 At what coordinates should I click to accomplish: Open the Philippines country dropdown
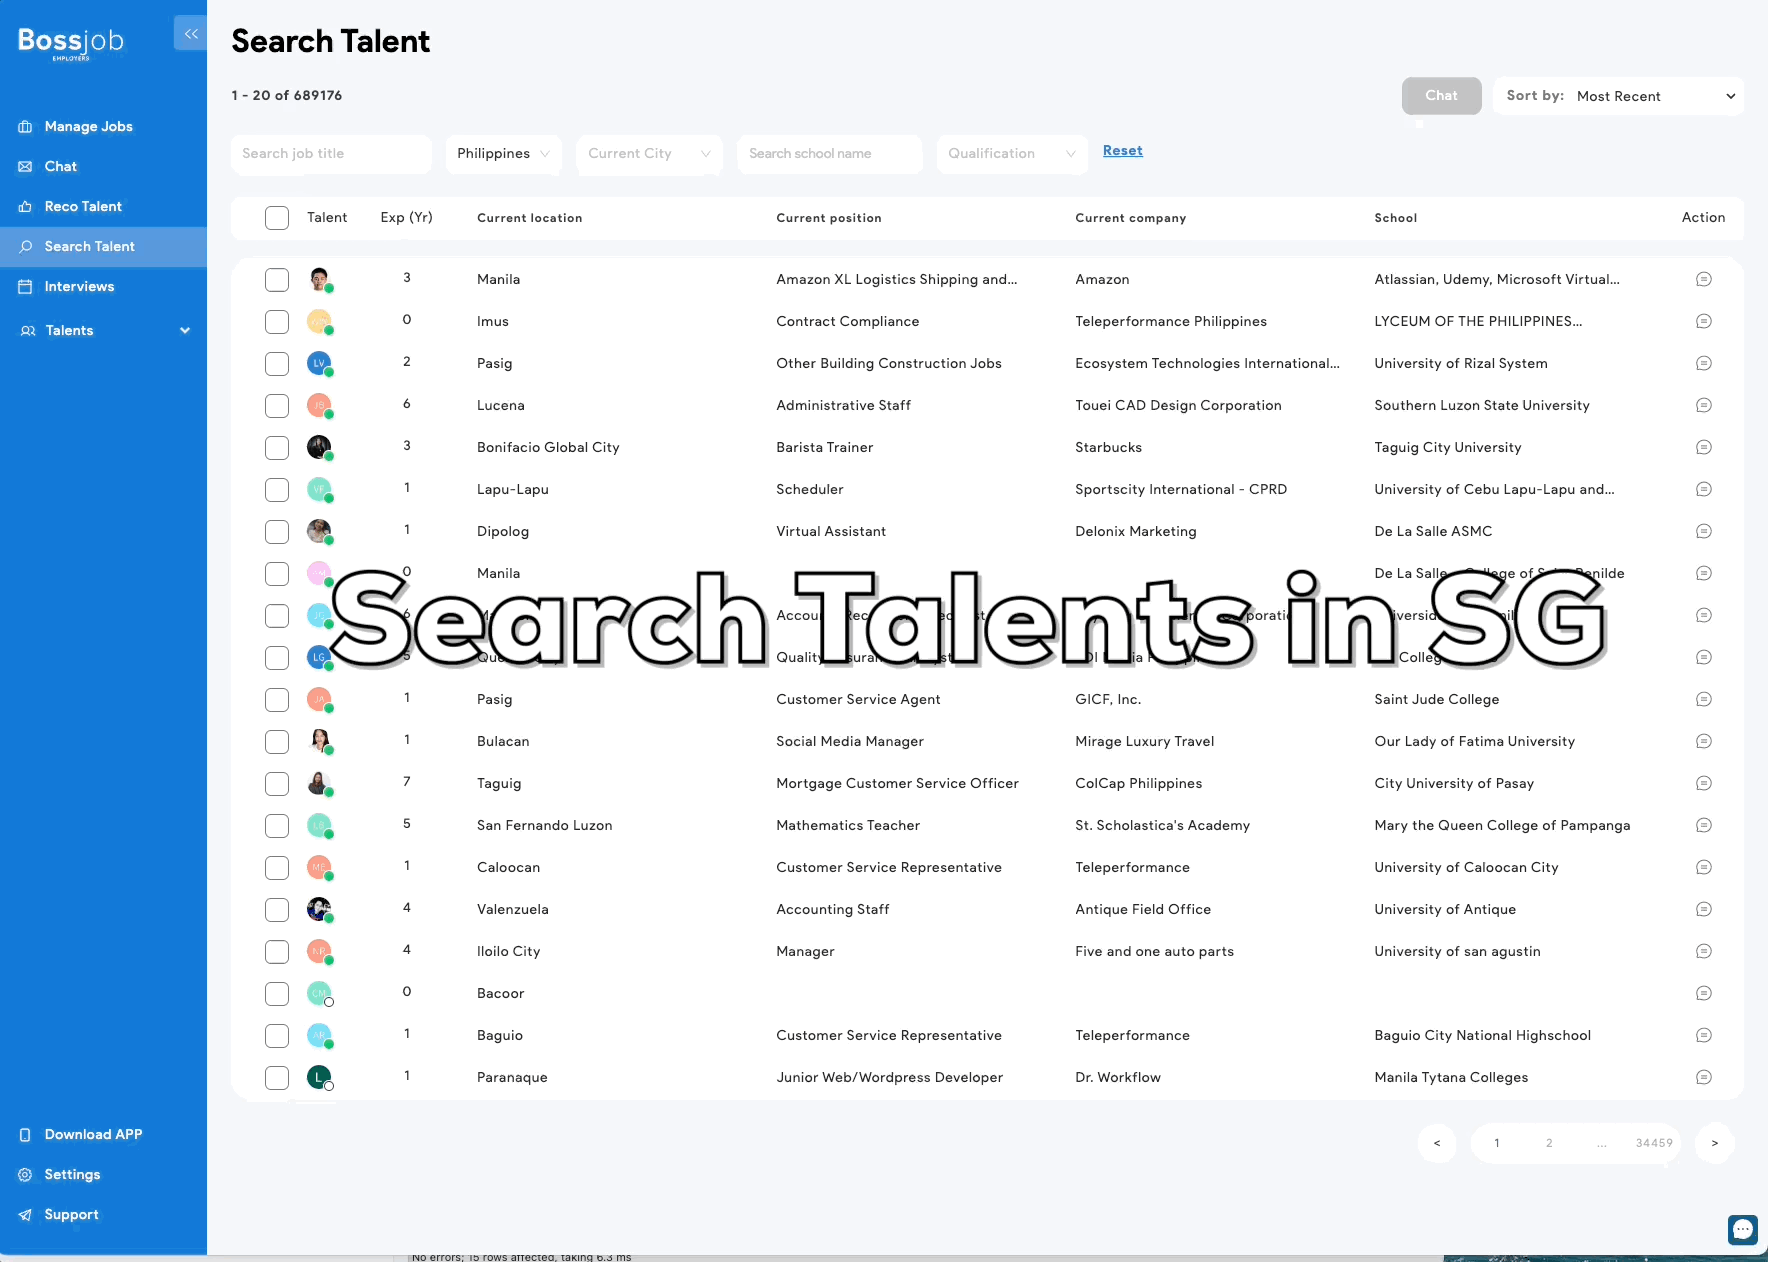[503, 154]
